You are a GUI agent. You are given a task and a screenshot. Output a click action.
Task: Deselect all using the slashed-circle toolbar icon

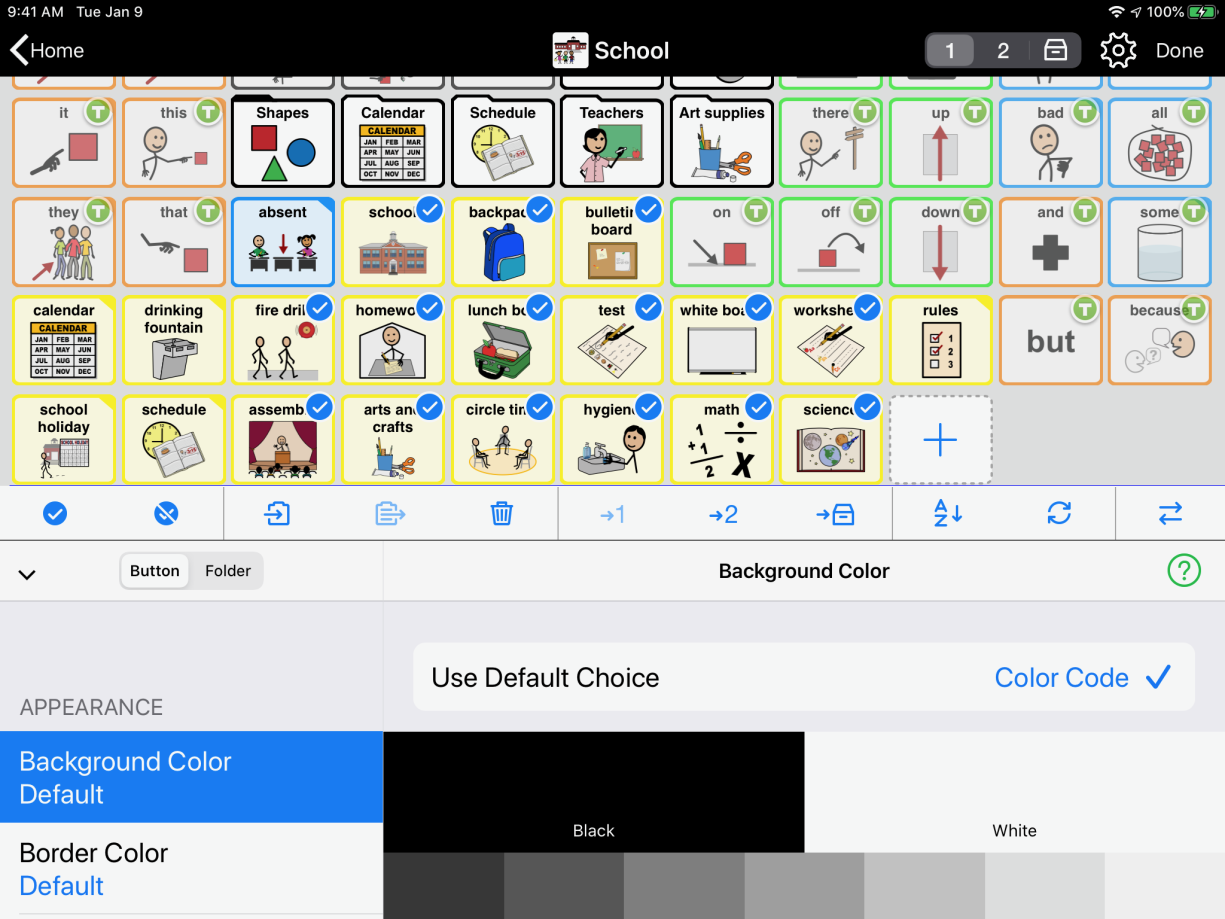pyautogui.click(x=166, y=513)
